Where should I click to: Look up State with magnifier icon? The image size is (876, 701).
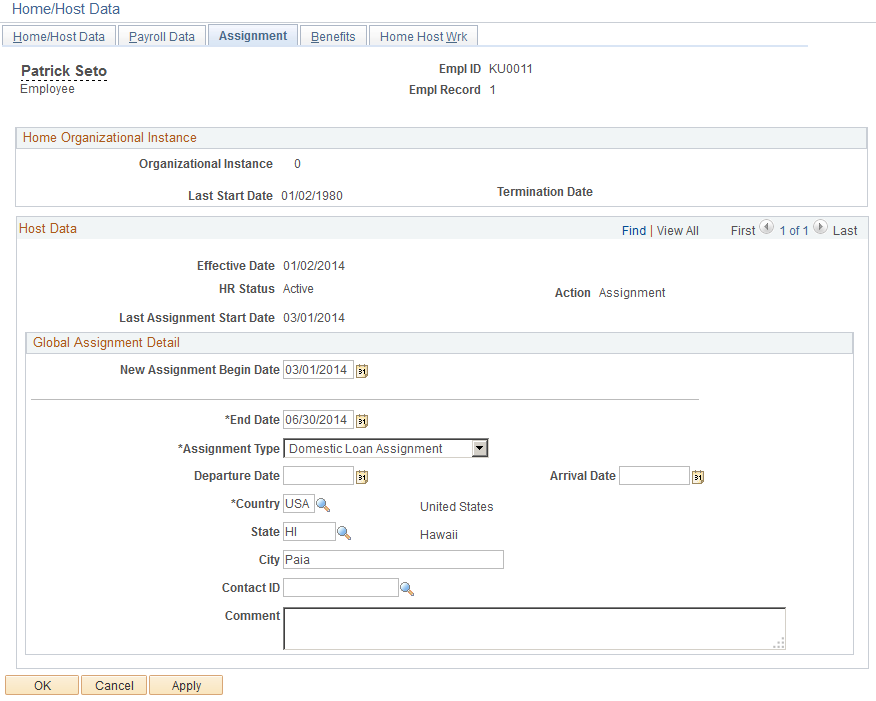[344, 533]
